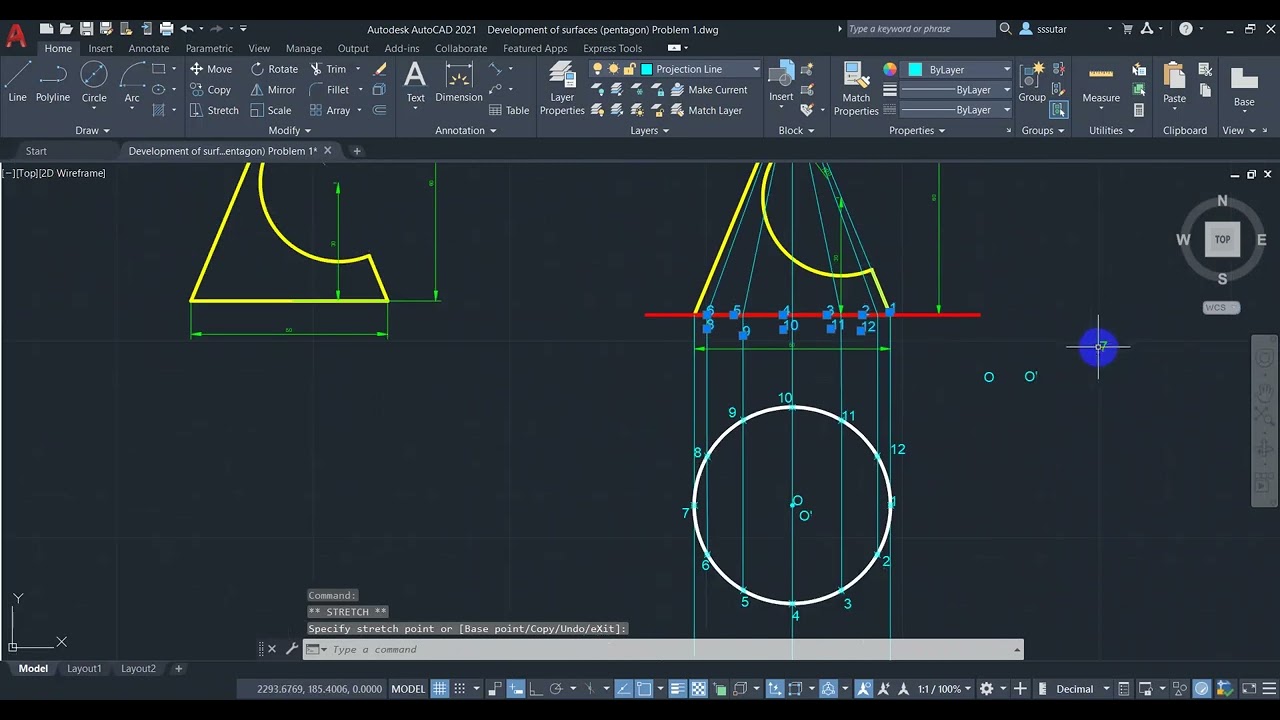Toggle MODEL space button in status bar

tap(408, 689)
